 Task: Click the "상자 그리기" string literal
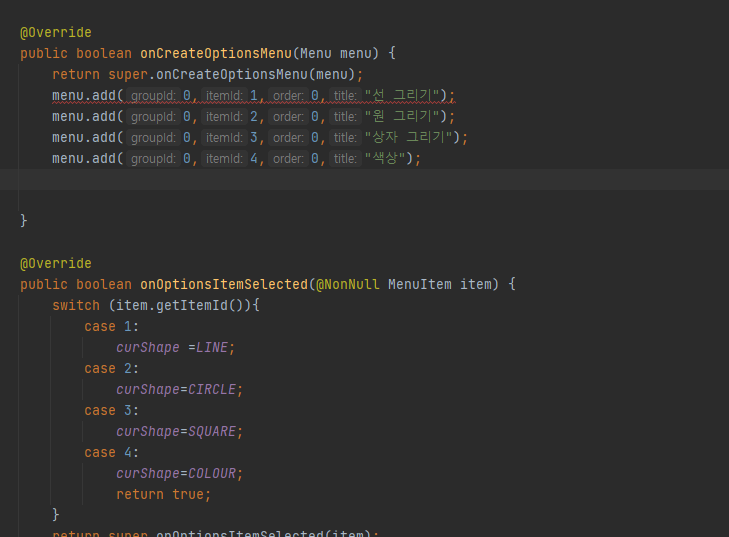pyautogui.click(x=409, y=138)
